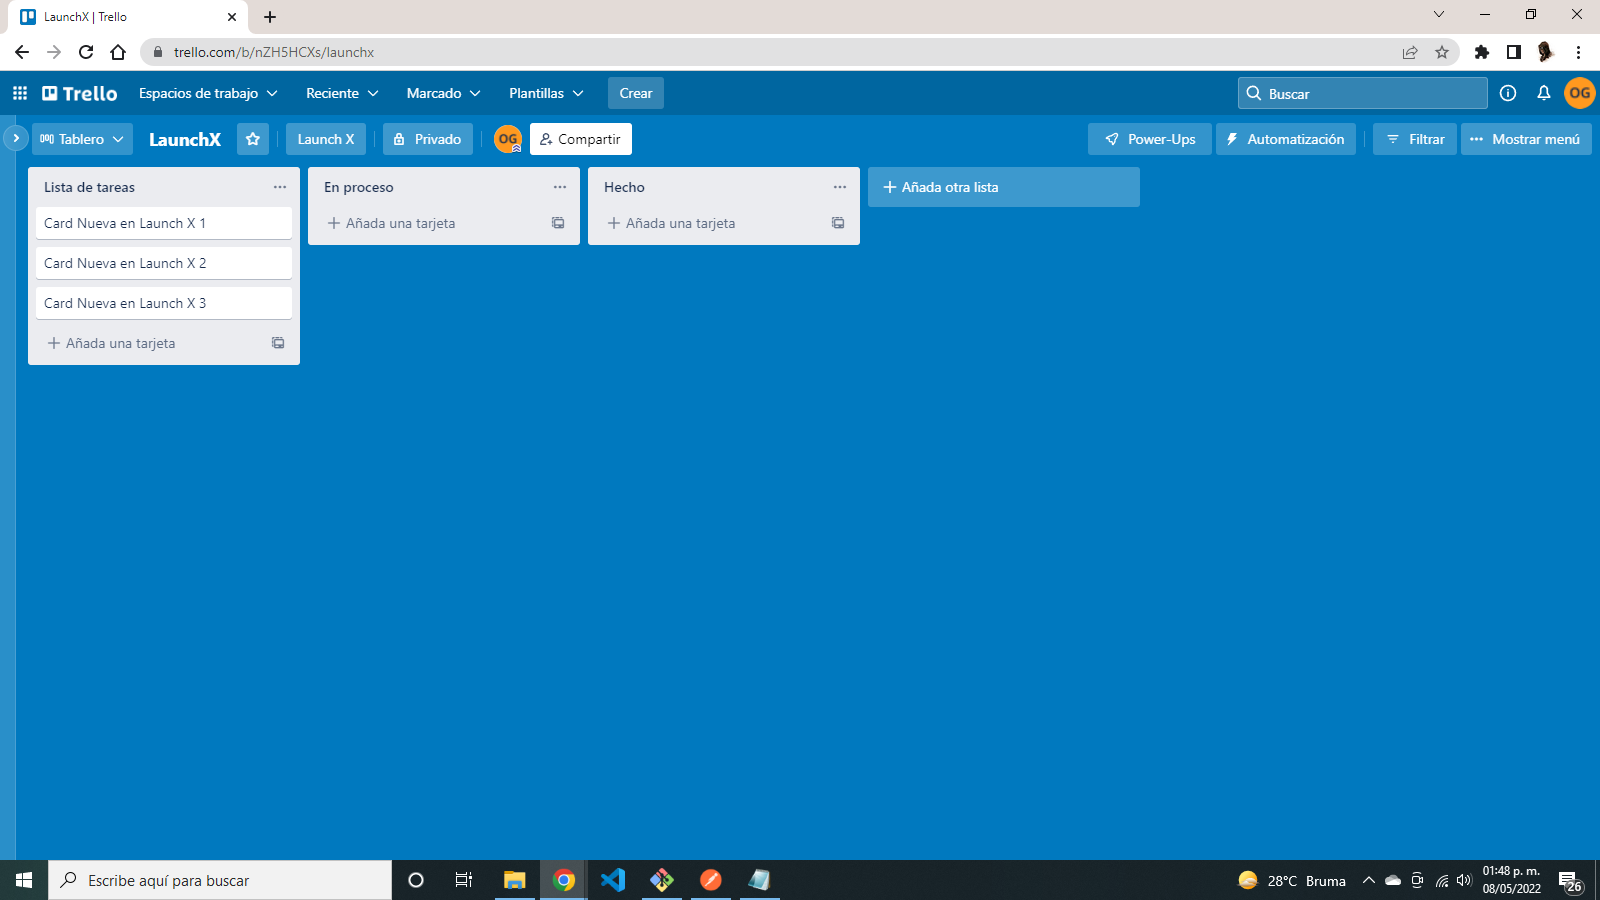
Task: Edit the LaunchX board title
Action: 185,139
